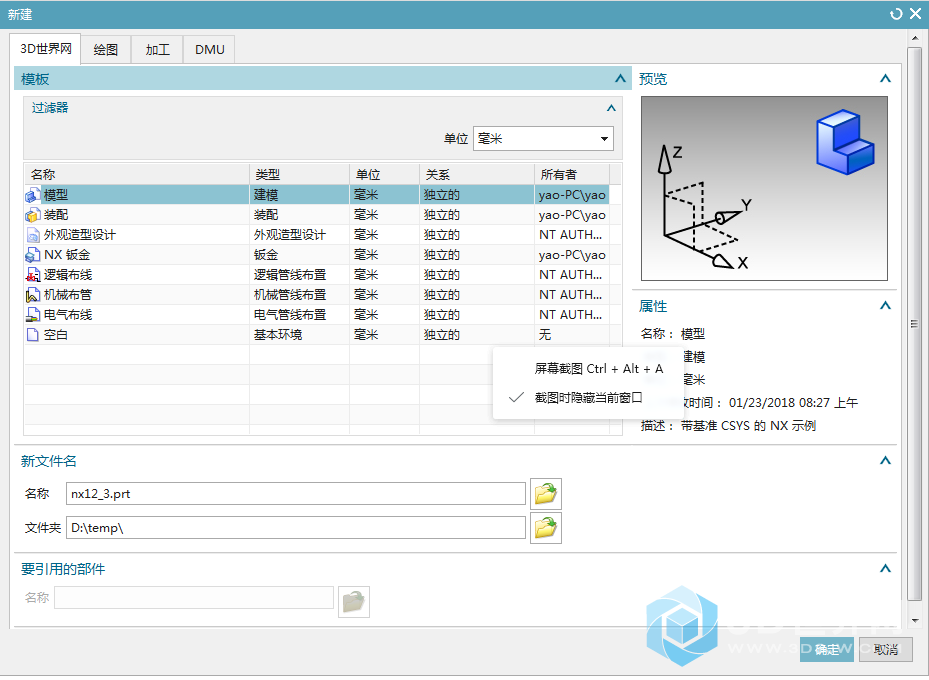Click the description text 带基准 CSYS 的 NX 示例

point(748,426)
